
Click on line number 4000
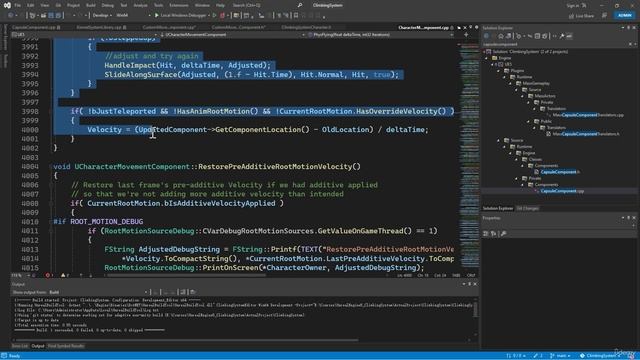point(30,130)
